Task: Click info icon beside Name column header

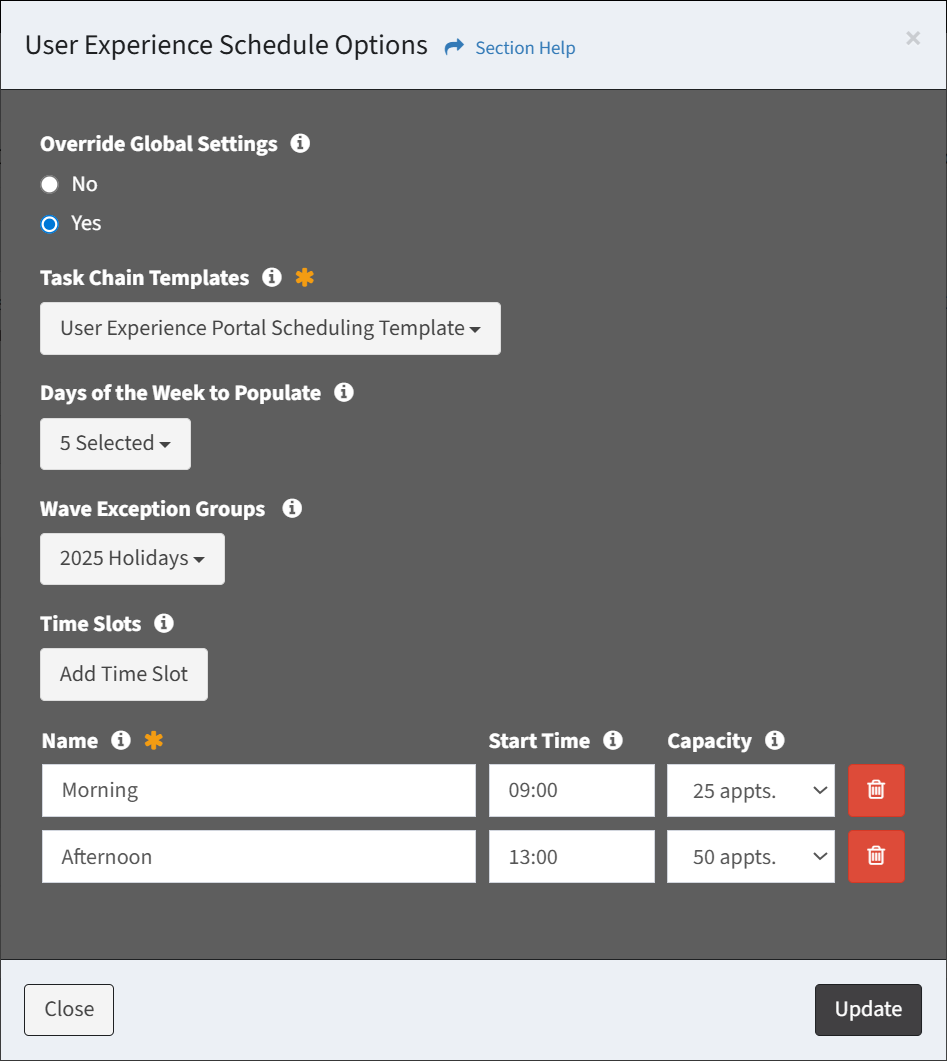Action: 121,740
